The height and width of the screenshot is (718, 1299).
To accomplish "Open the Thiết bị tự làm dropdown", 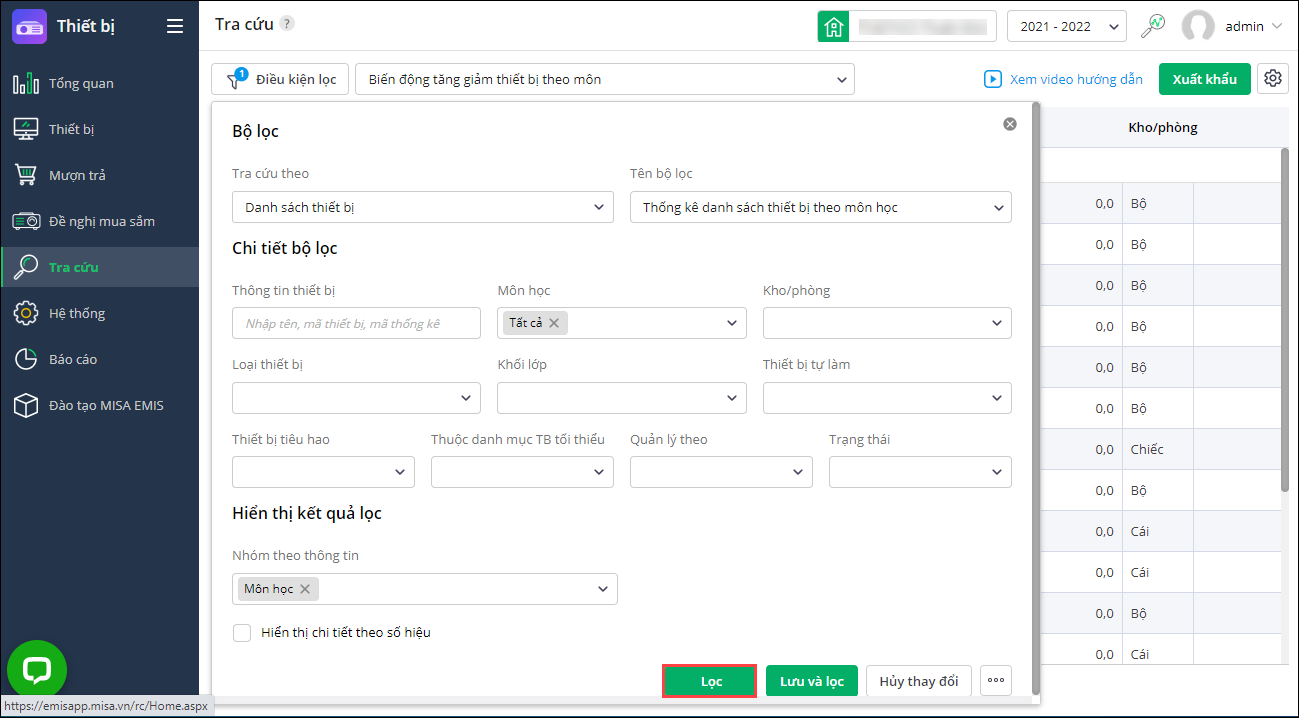I will tap(887, 398).
